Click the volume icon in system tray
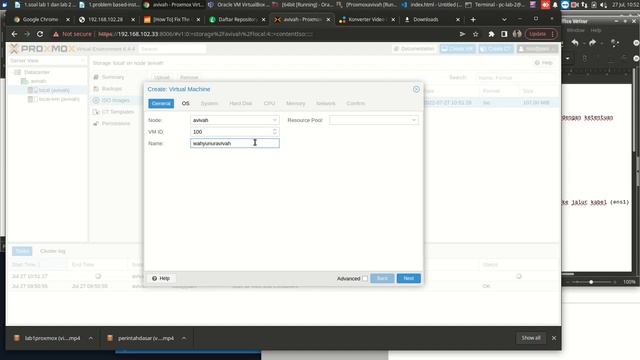Viewport: 640px width, 360px height. click(604, 5)
